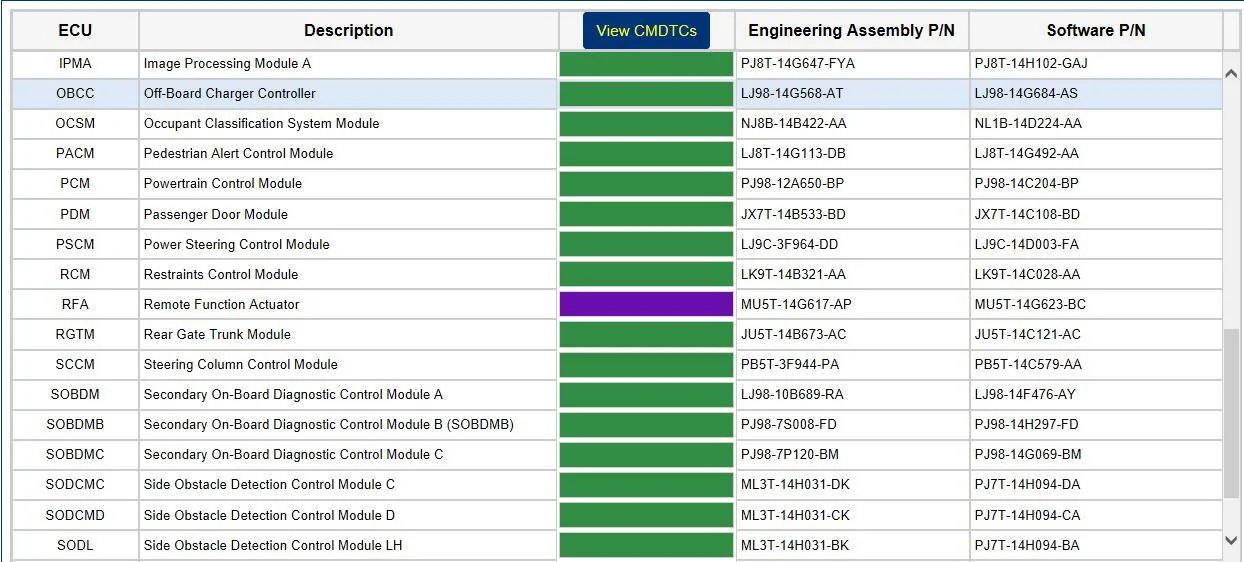
Task: Click assembly part number PJ98-7S008-FD
Action: 789,424
